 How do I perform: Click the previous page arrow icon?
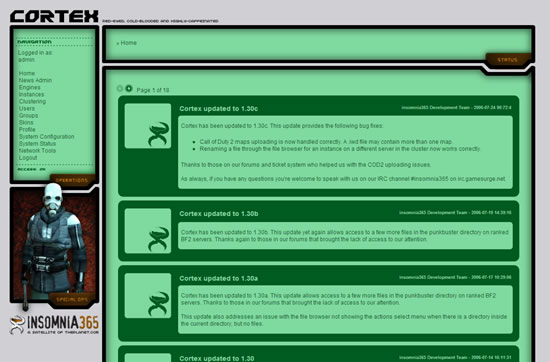coord(120,88)
